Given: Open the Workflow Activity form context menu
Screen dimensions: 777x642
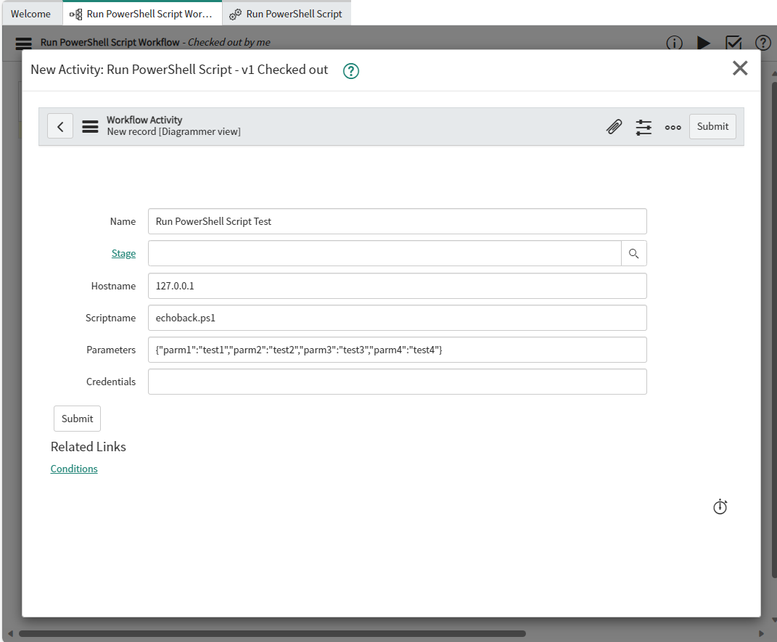Looking at the screenshot, I should pyautogui.click(x=90, y=127).
